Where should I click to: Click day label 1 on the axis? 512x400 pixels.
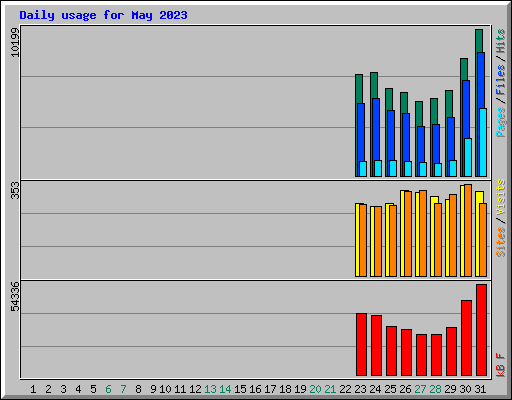pos(33,389)
